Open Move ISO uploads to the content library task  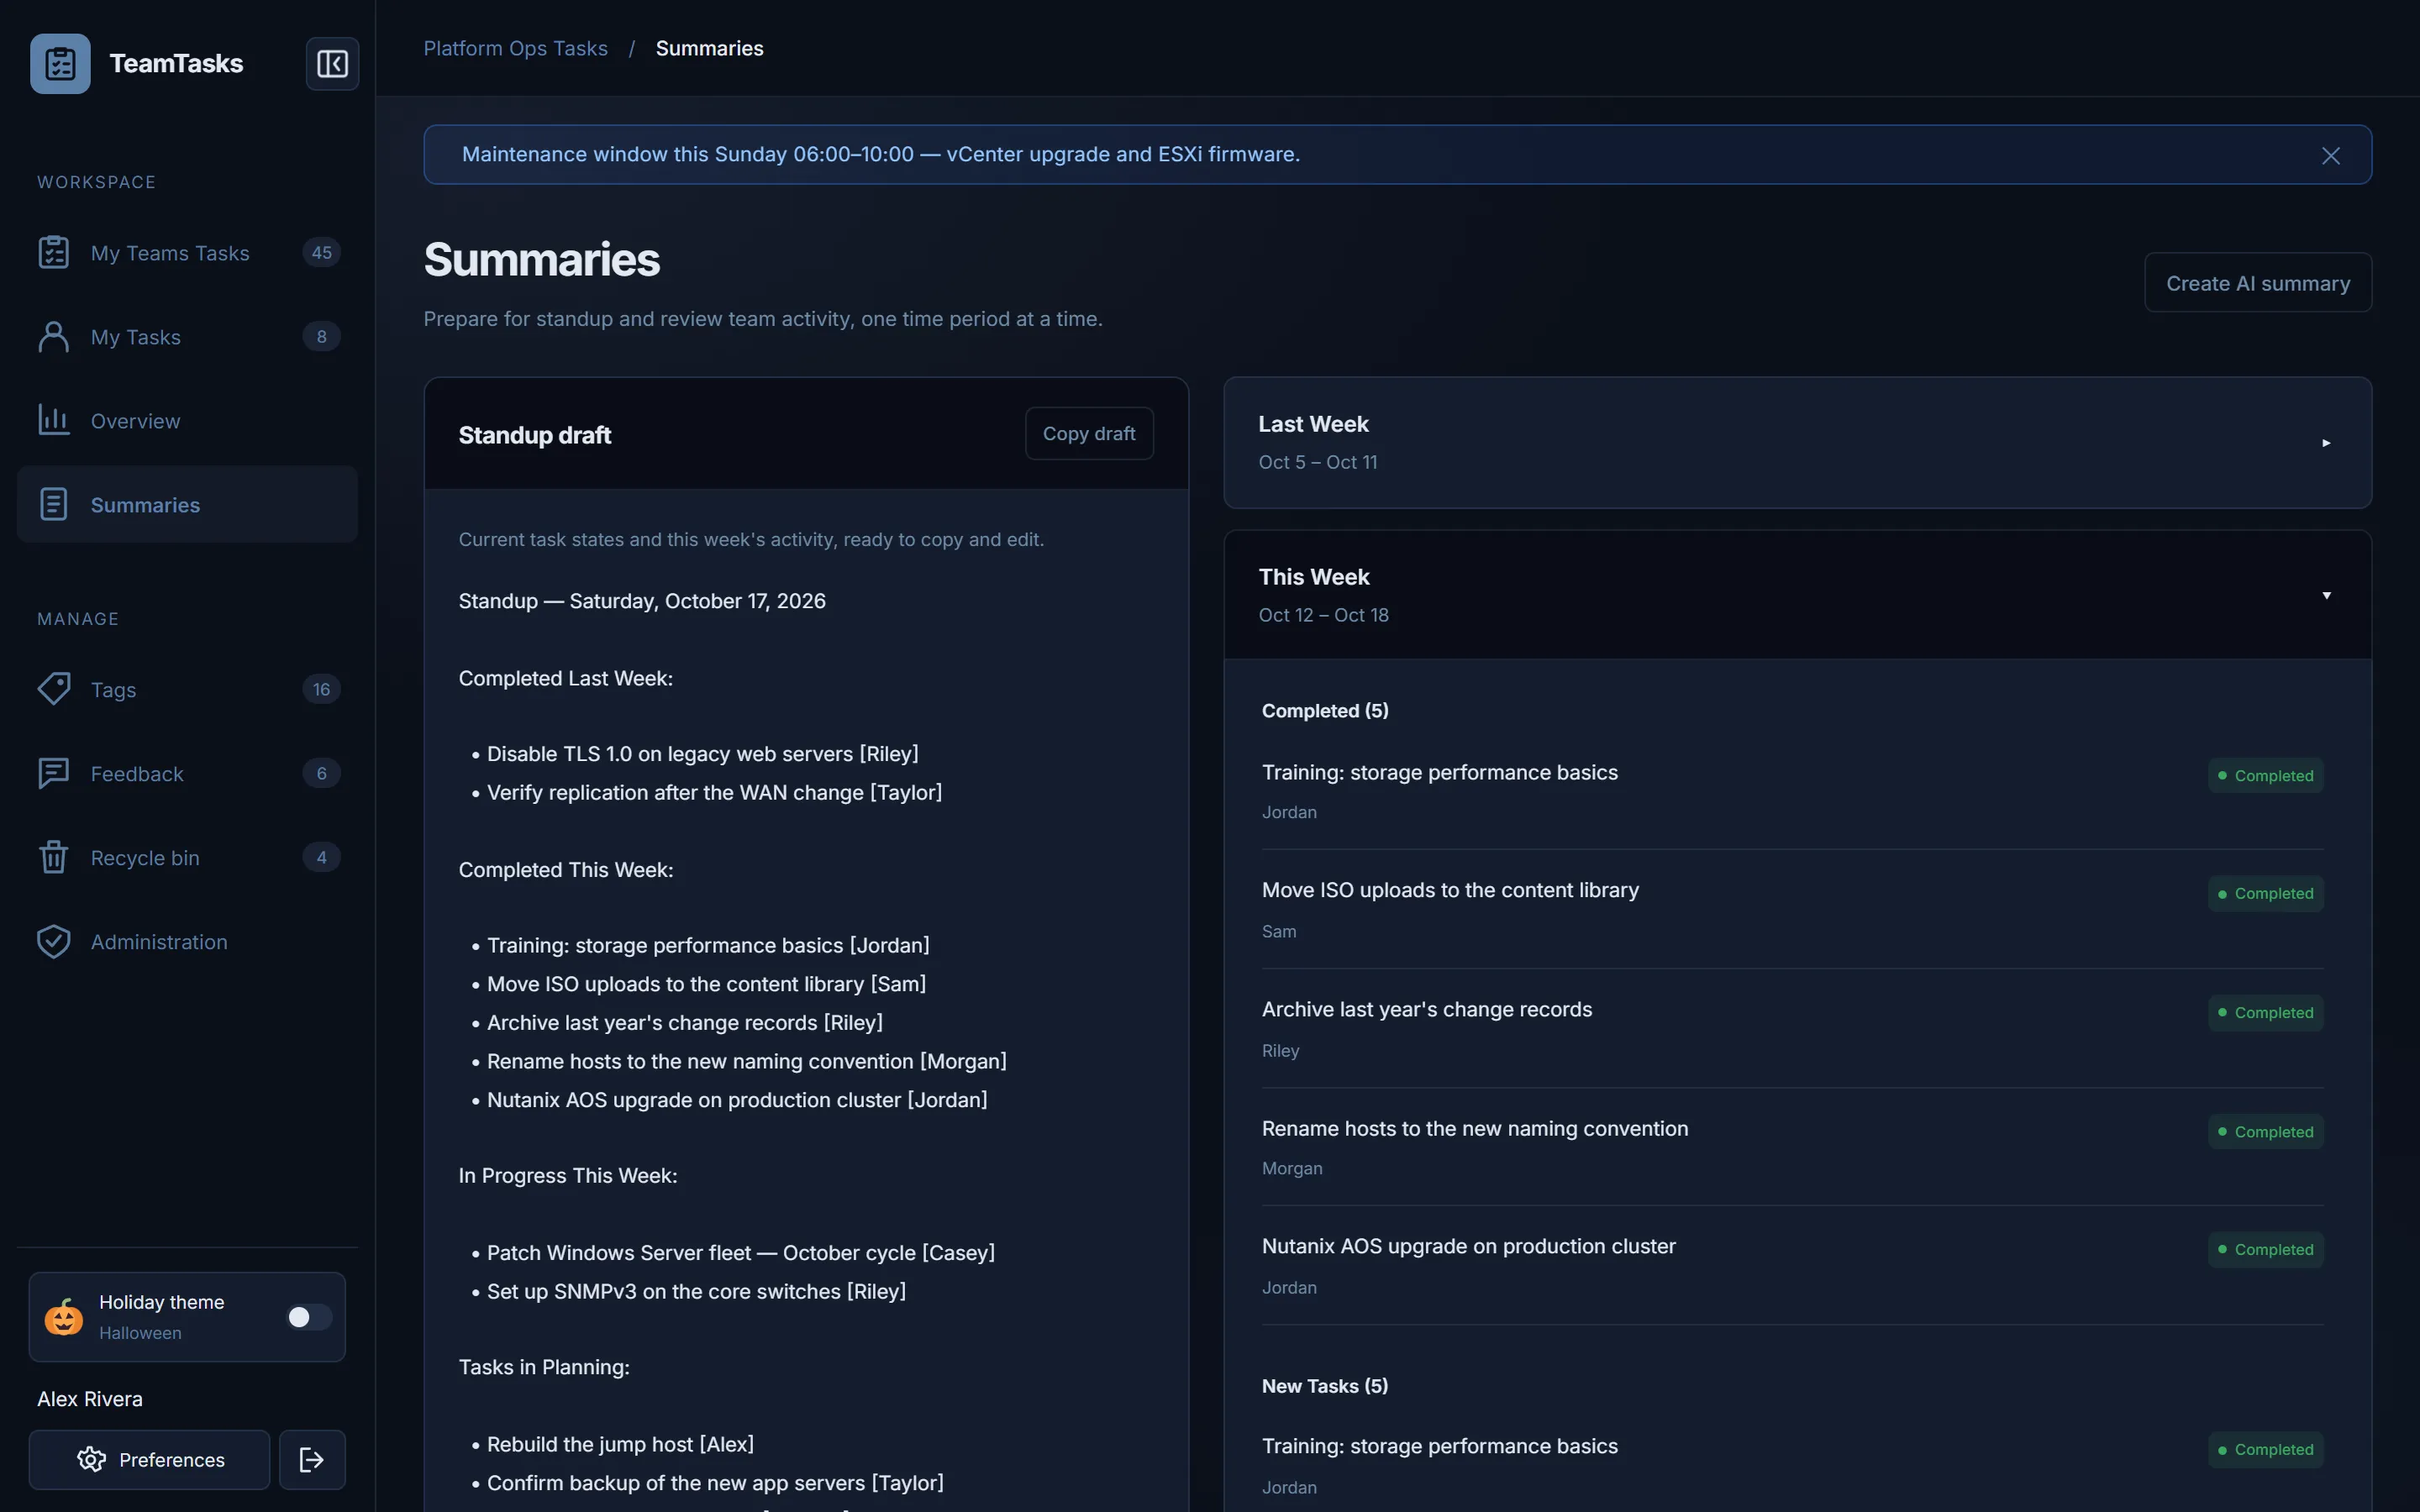1450,890
